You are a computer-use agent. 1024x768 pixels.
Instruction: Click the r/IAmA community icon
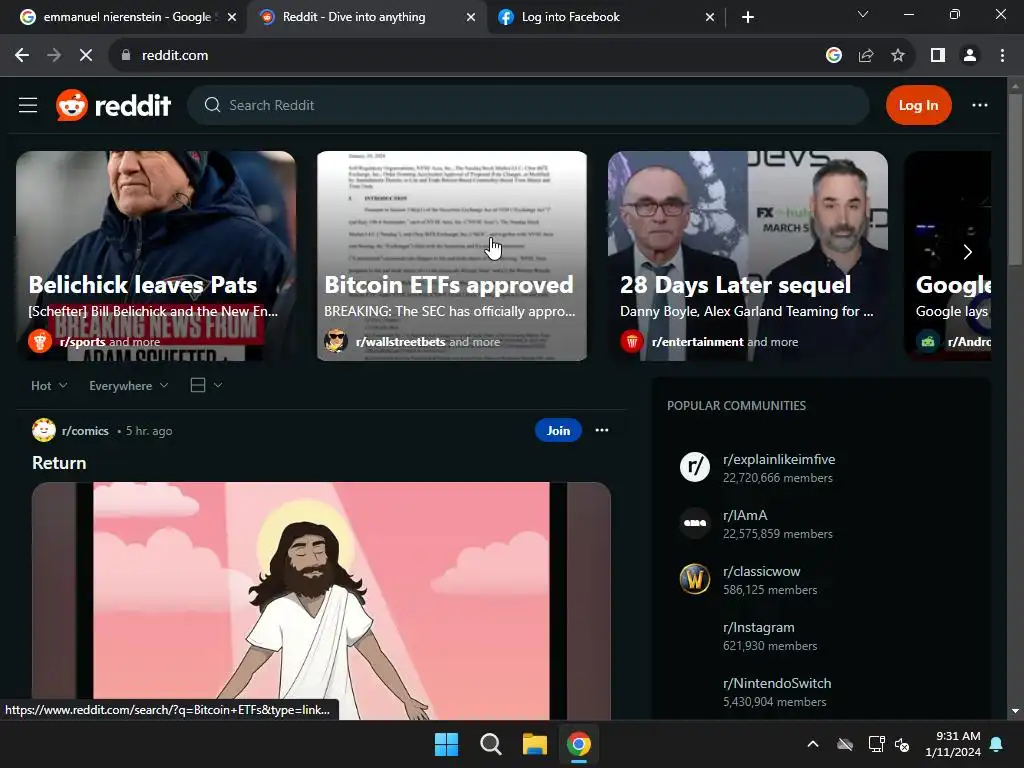(x=695, y=523)
